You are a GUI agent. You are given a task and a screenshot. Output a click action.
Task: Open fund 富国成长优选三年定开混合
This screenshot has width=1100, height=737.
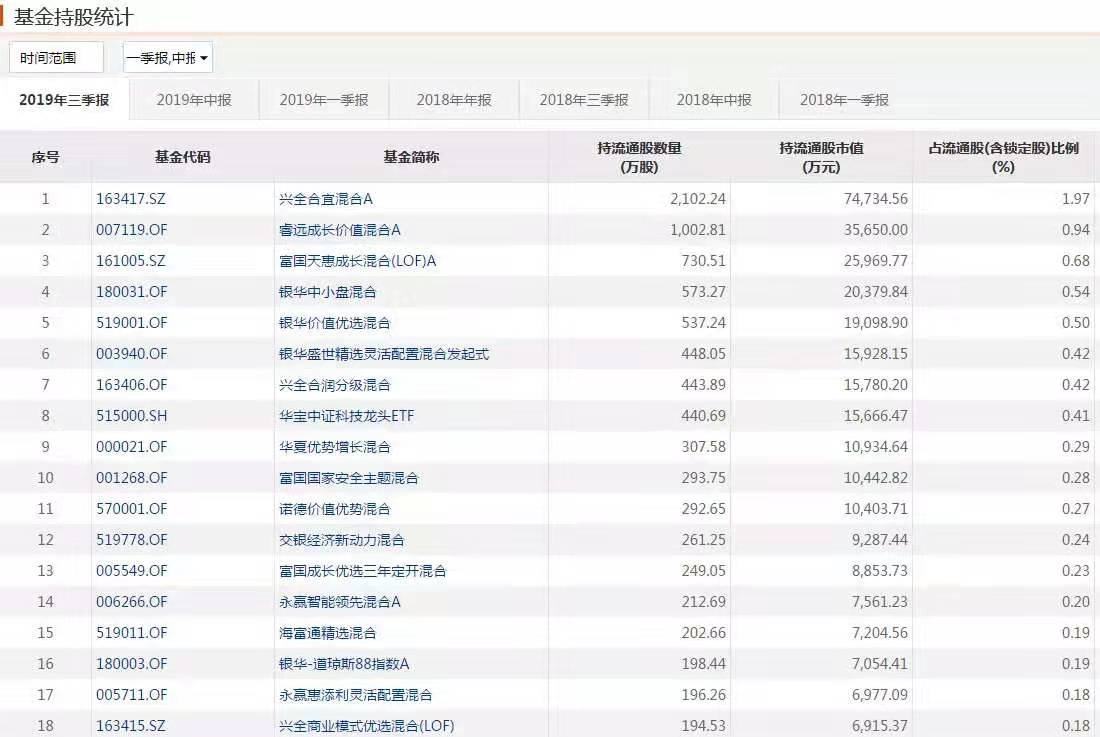pyautogui.click(x=363, y=571)
